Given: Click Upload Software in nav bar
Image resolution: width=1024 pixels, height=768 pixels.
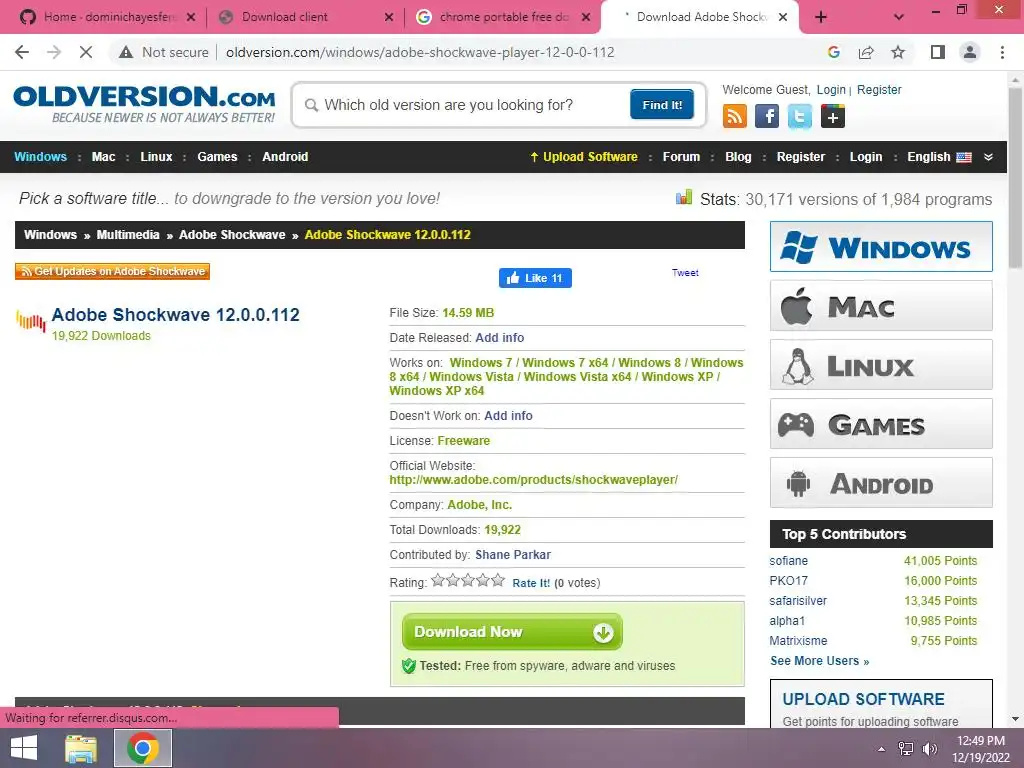Looking at the screenshot, I should tap(584, 157).
